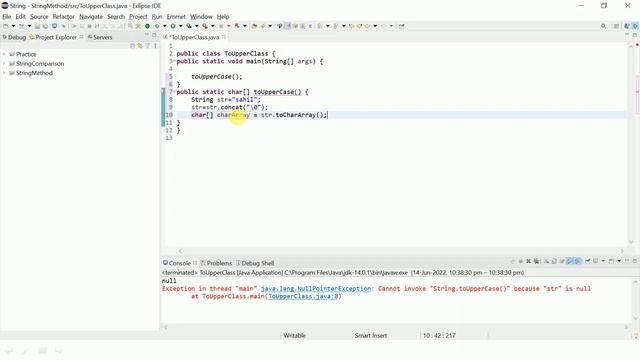Open the Project menu
The height and width of the screenshot is (360, 640).
click(x=138, y=17)
